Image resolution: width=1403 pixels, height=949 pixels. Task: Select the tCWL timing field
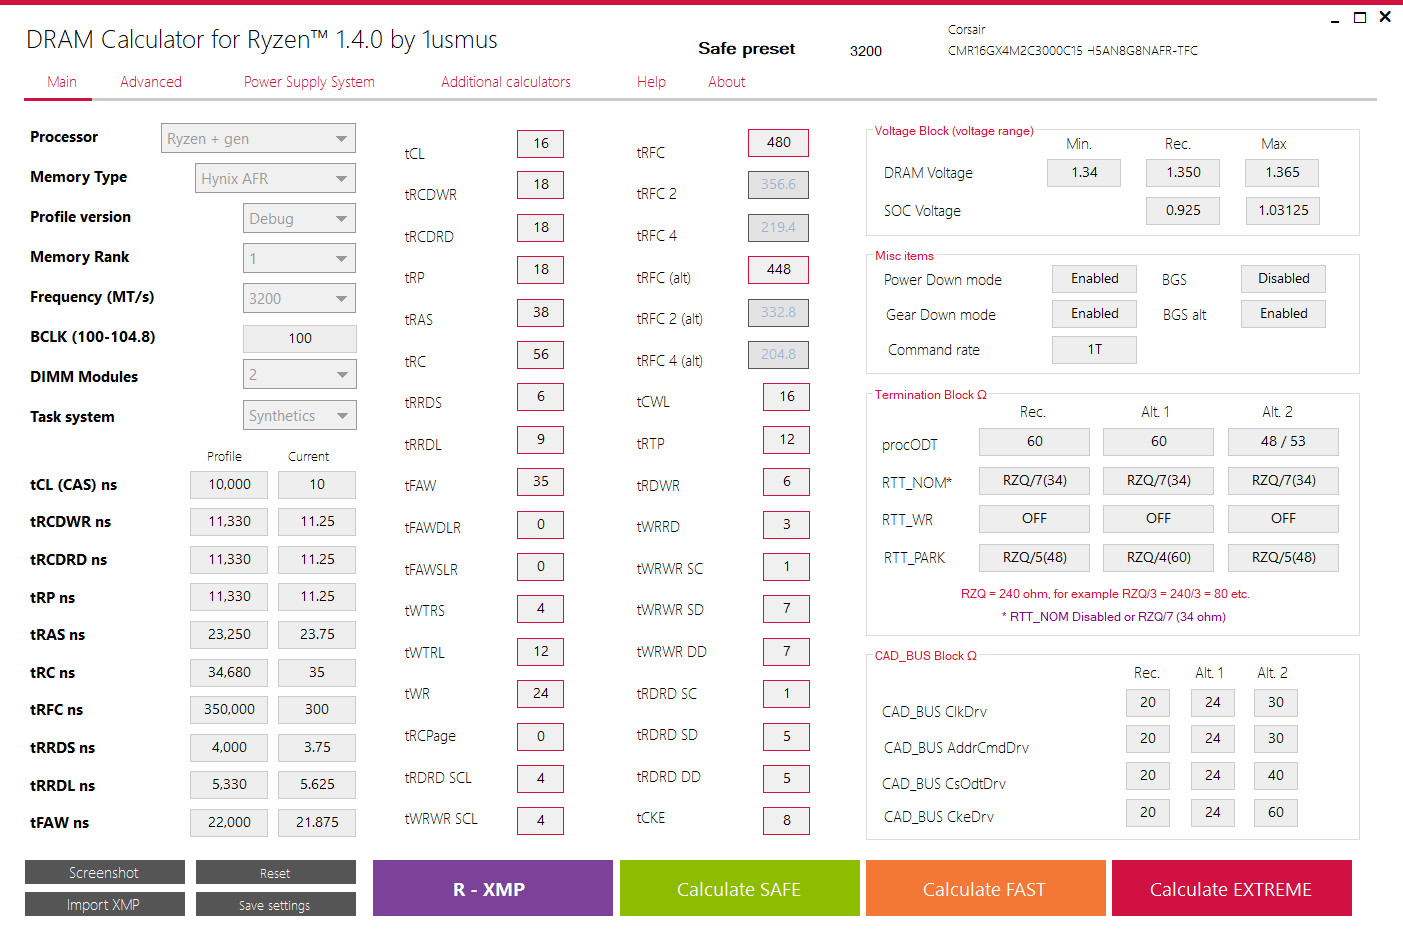[x=786, y=397]
